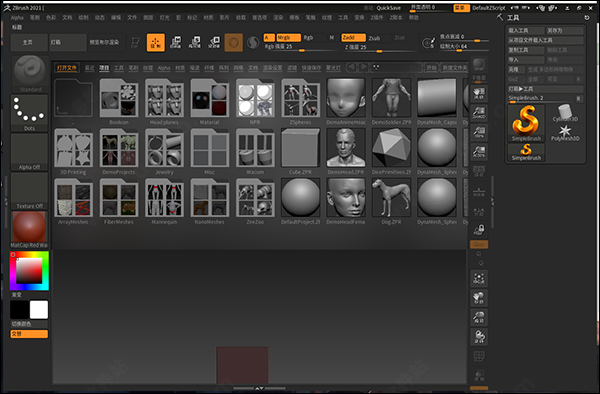Select the Scale mode icon

[x=195, y=42]
